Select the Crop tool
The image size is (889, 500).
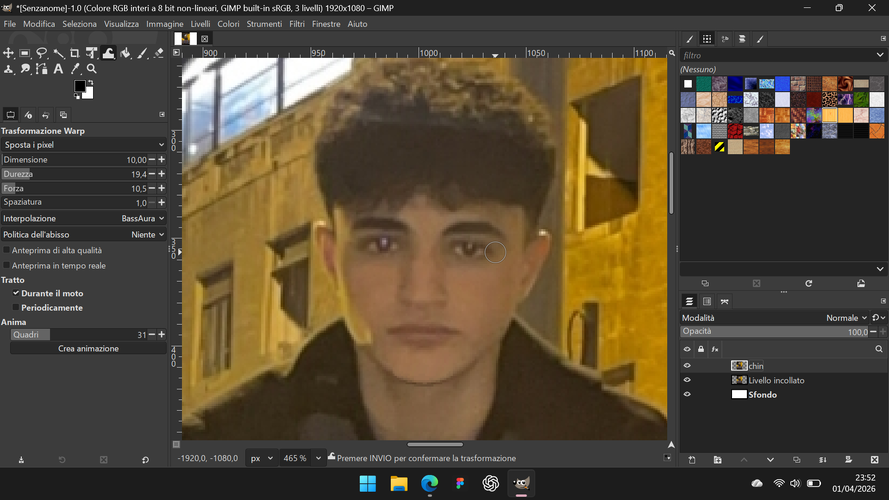click(x=75, y=53)
